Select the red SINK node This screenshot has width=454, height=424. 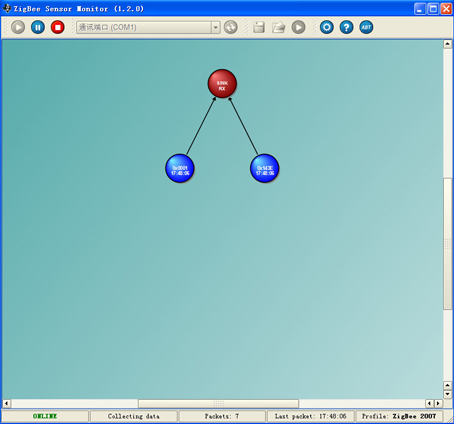click(222, 83)
